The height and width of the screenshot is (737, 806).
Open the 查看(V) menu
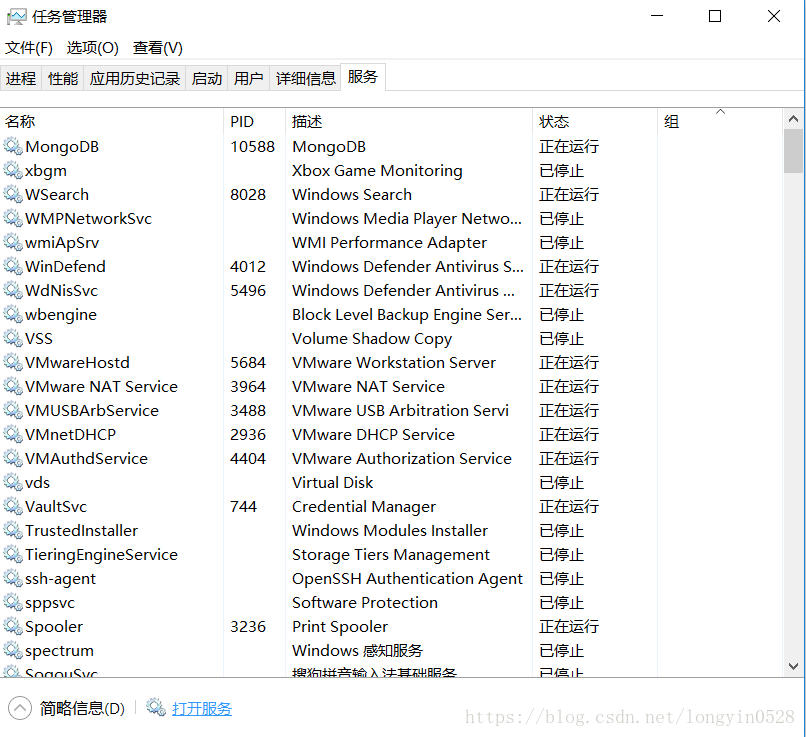click(x=158, y=48)
